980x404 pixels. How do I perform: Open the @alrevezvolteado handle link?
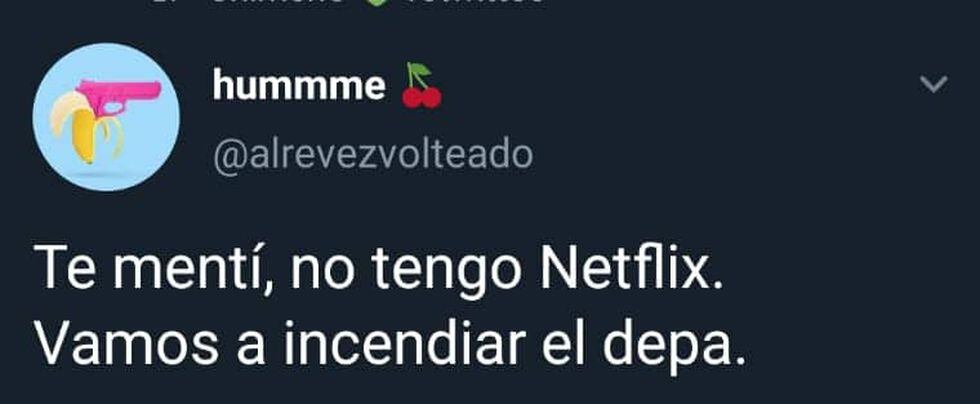pos(373,155)
